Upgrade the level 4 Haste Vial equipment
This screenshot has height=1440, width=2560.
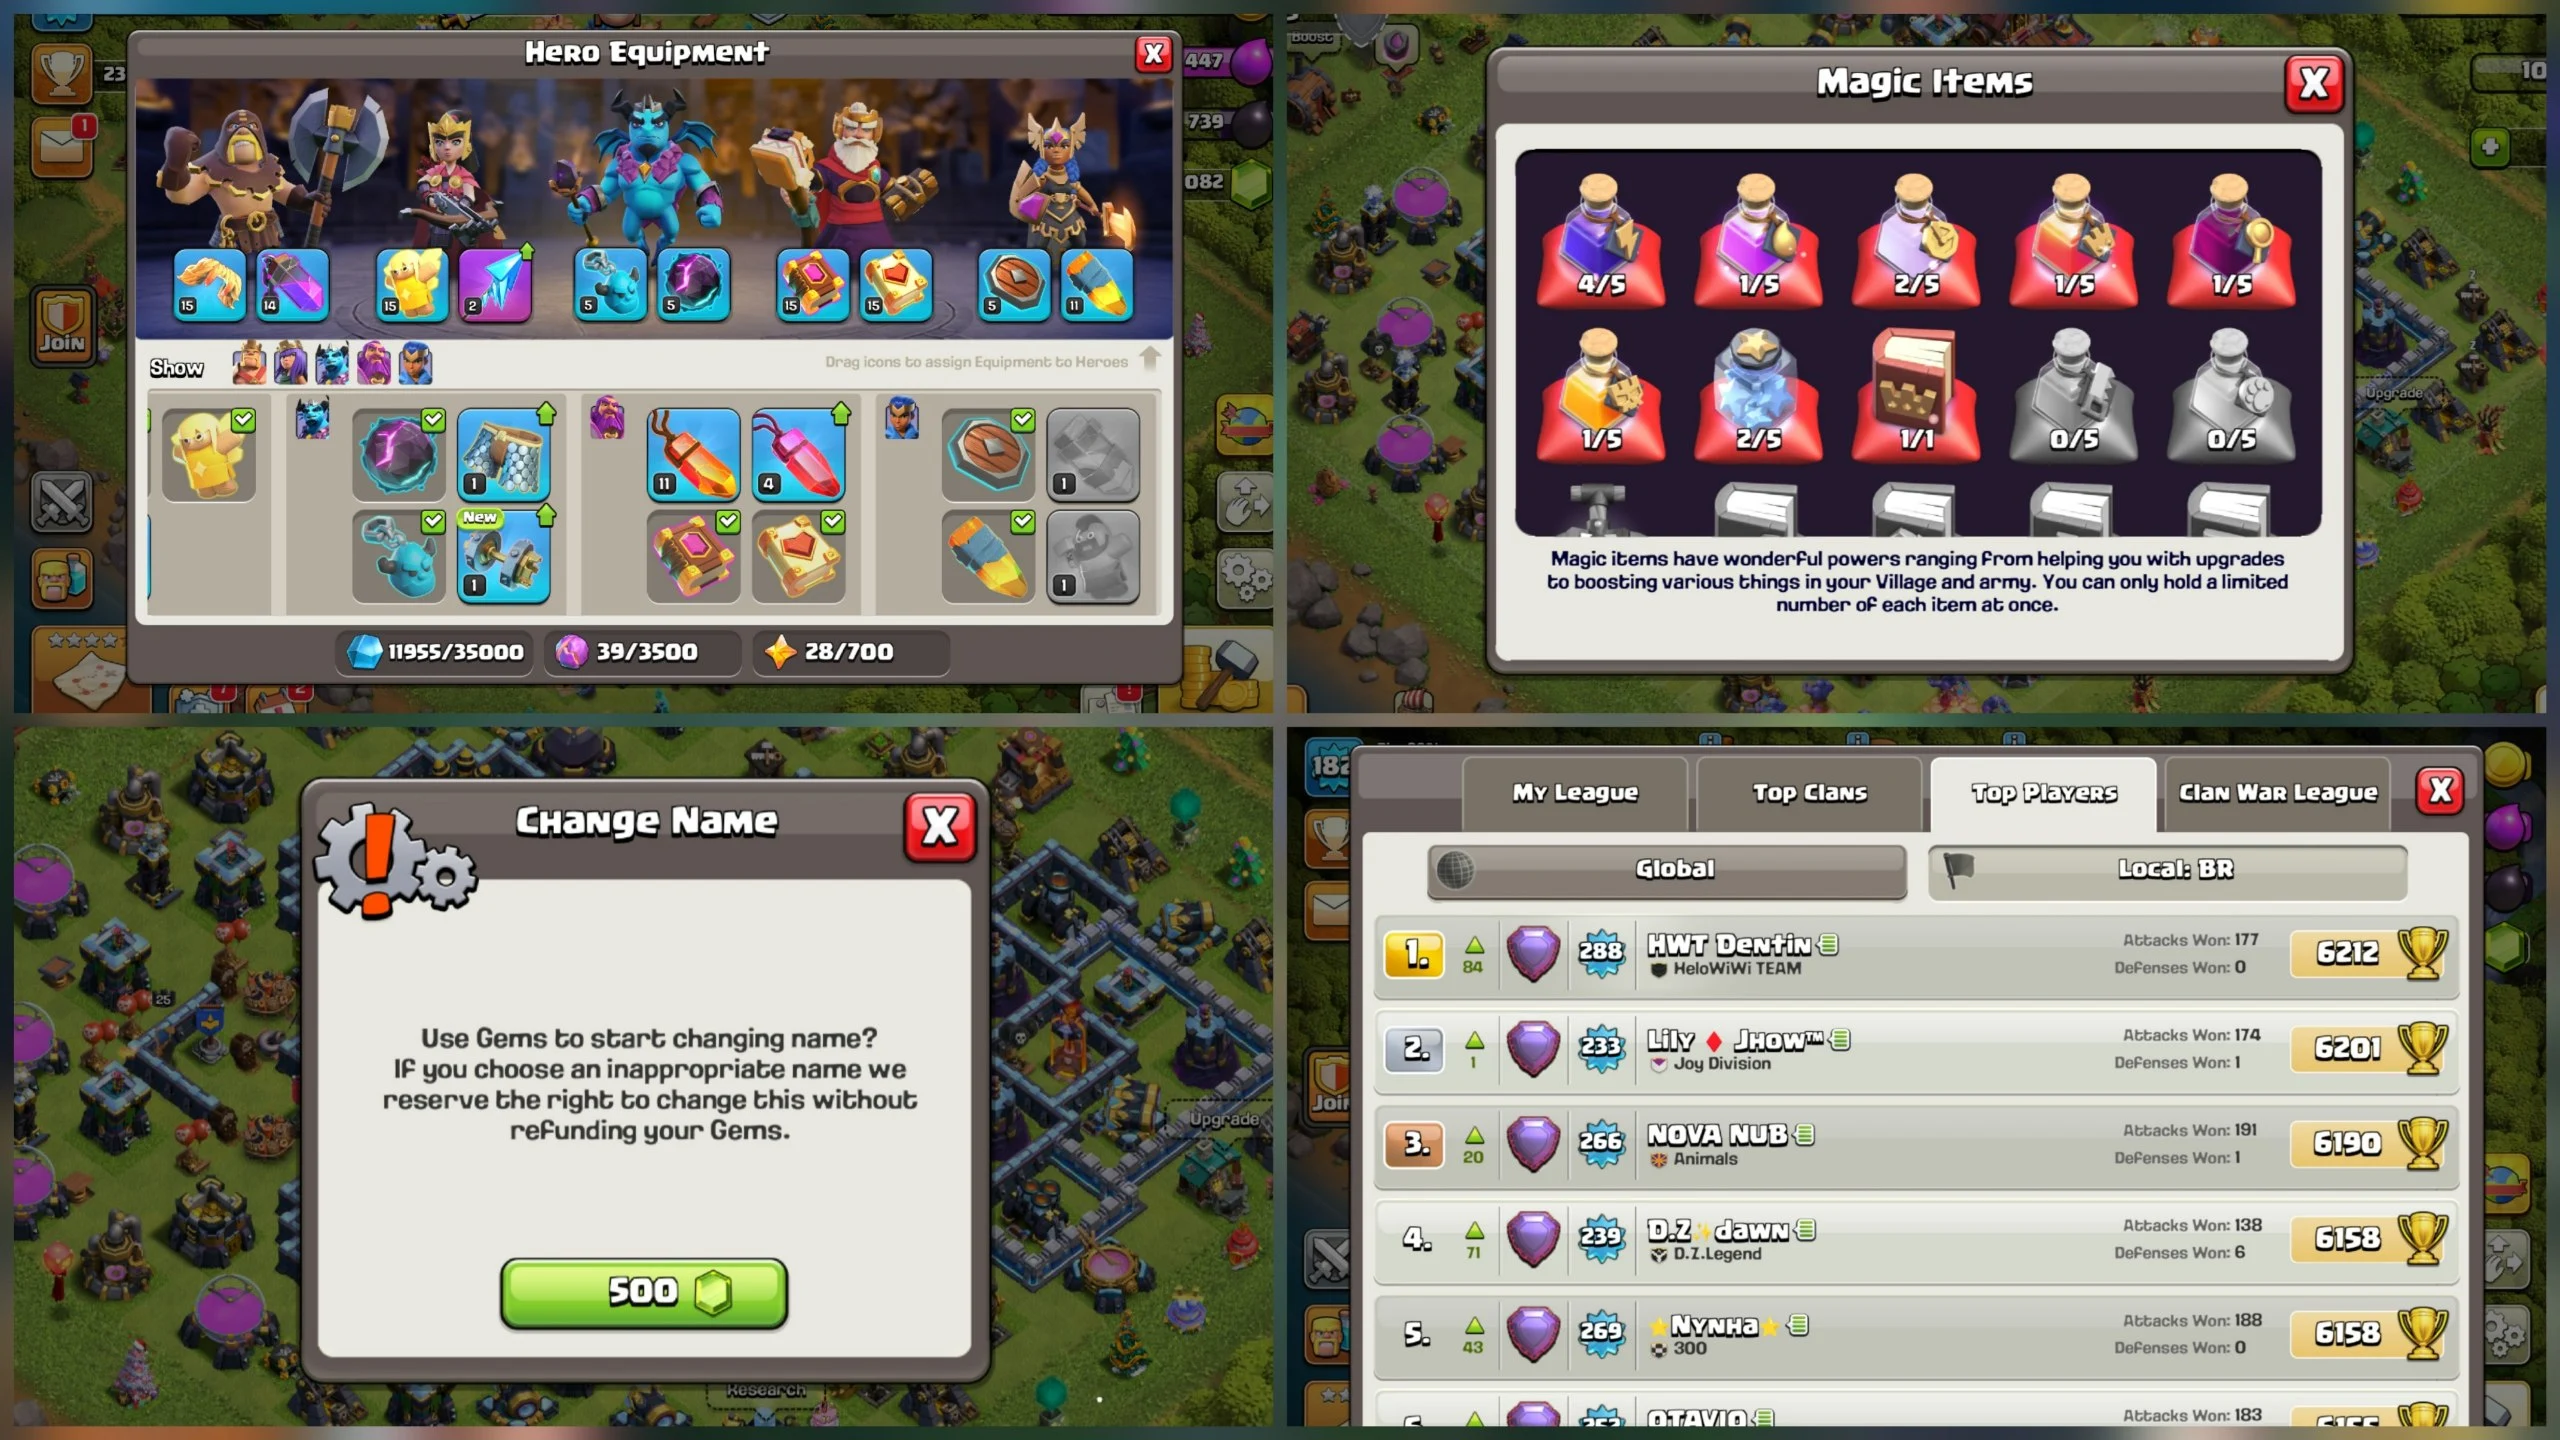tap(798, 455)
